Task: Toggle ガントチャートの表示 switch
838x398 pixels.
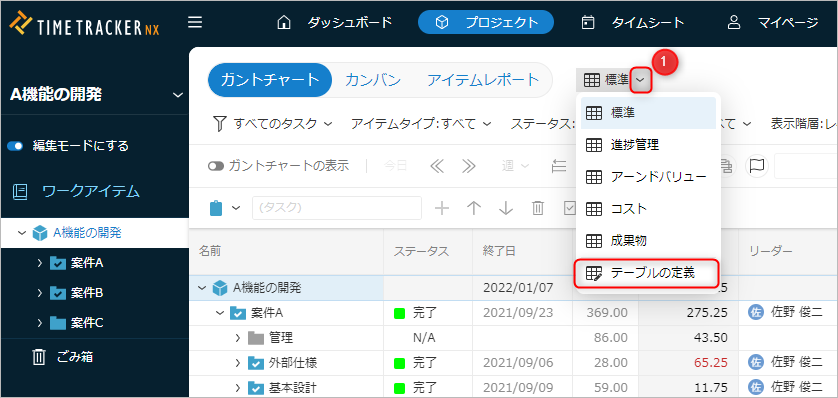Action: click(216, 166)
